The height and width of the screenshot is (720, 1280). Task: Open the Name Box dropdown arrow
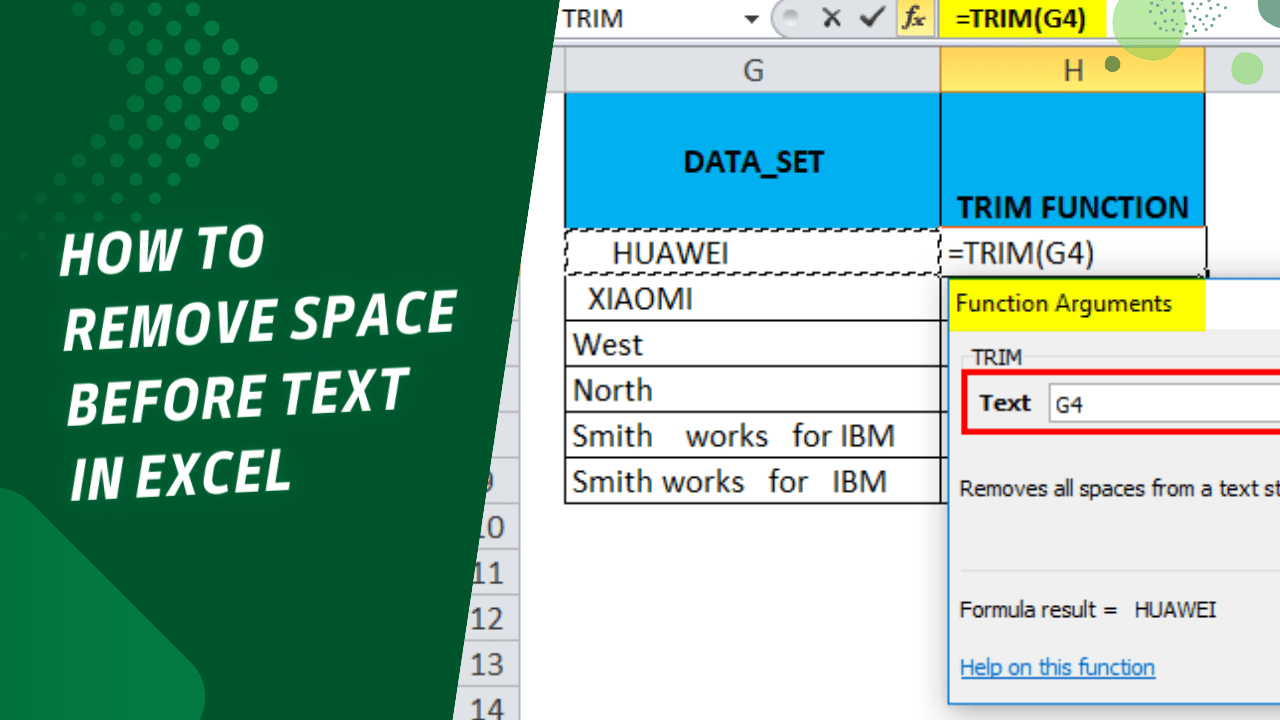pos(753,18)
